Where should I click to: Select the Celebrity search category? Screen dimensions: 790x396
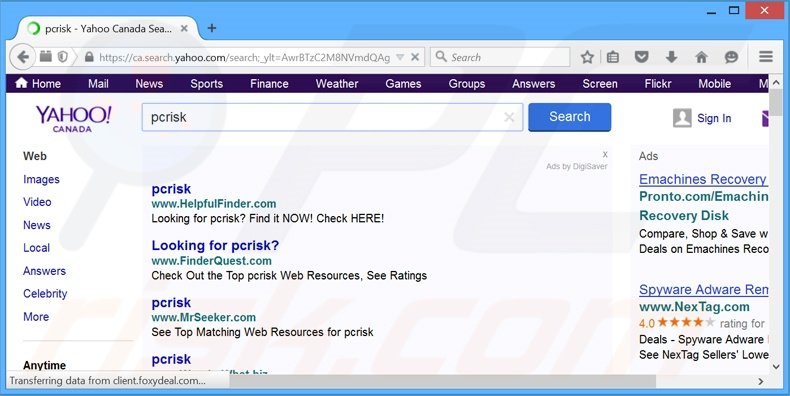coord(45,294)
